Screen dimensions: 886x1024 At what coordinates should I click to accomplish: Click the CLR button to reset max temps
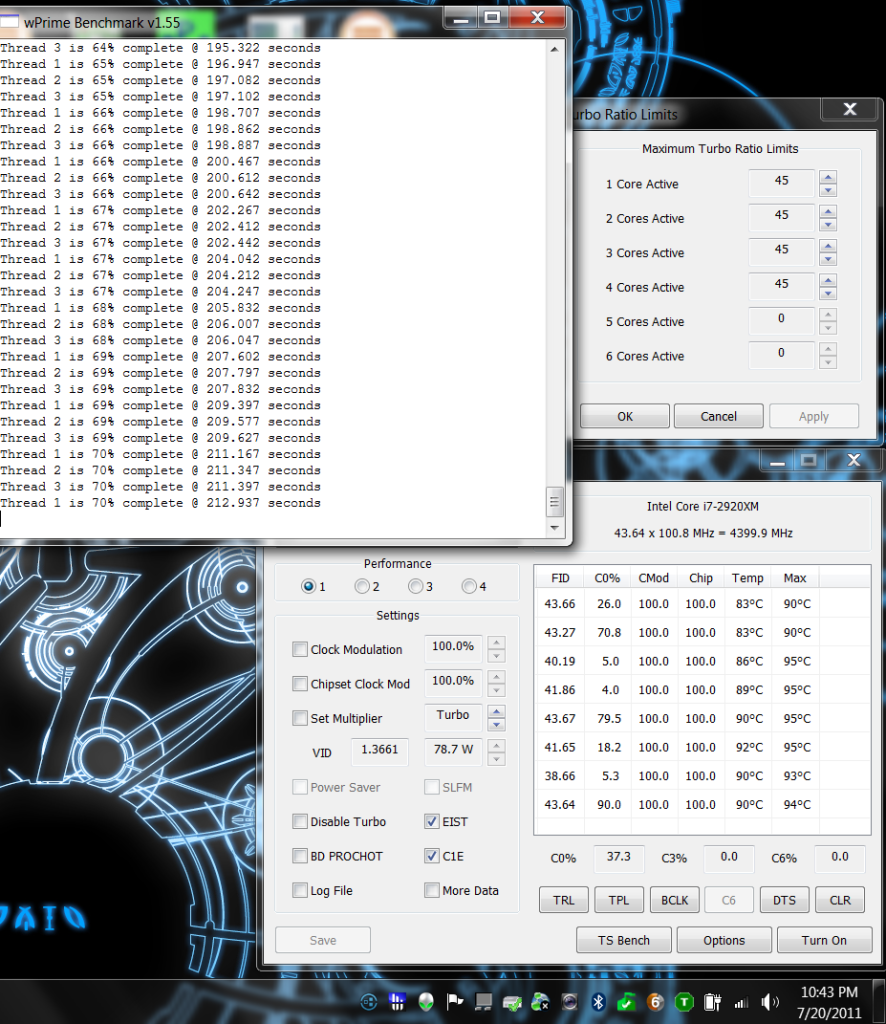click(840, 900)
